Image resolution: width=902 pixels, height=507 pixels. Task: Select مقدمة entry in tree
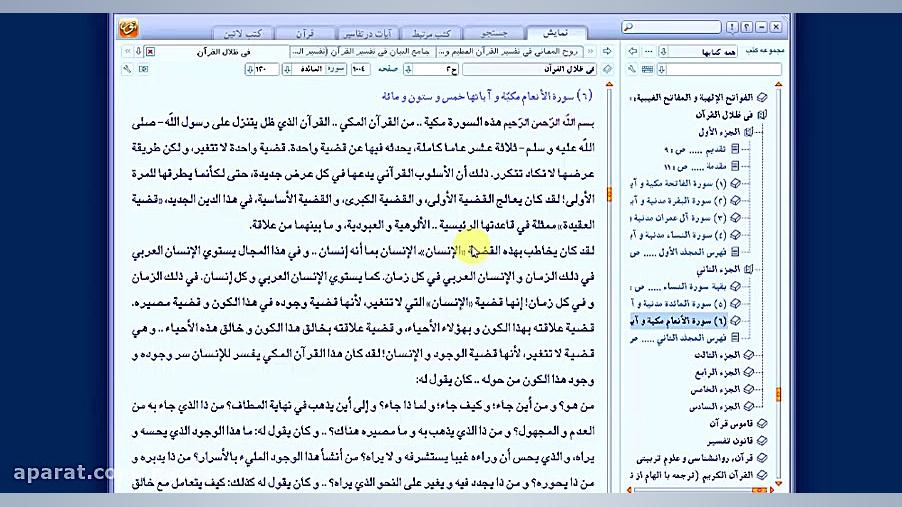coord(694,166)
